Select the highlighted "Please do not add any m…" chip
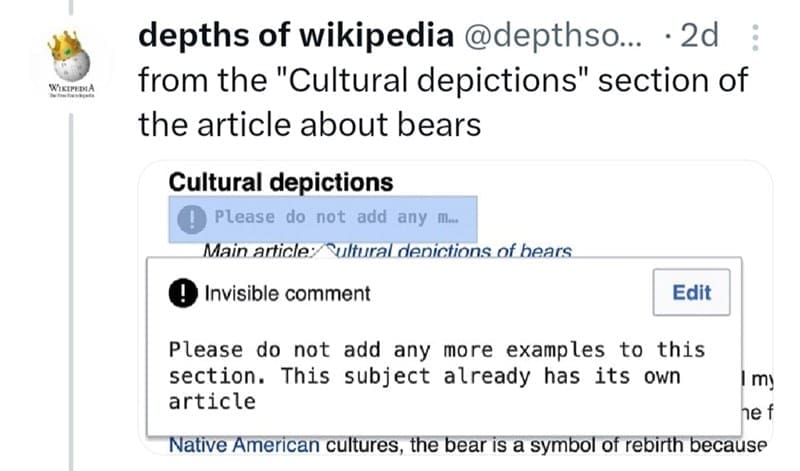This screenshot has width=800, height=471. [322, 217]
